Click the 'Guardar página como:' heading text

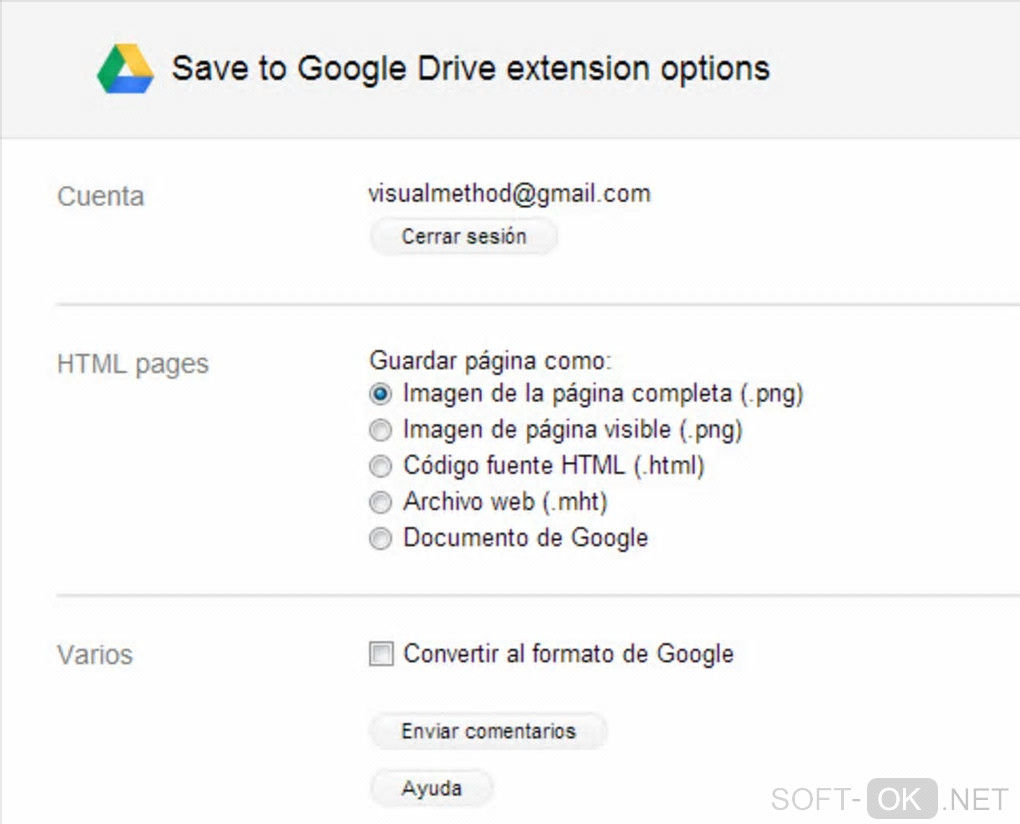(490, 360)
